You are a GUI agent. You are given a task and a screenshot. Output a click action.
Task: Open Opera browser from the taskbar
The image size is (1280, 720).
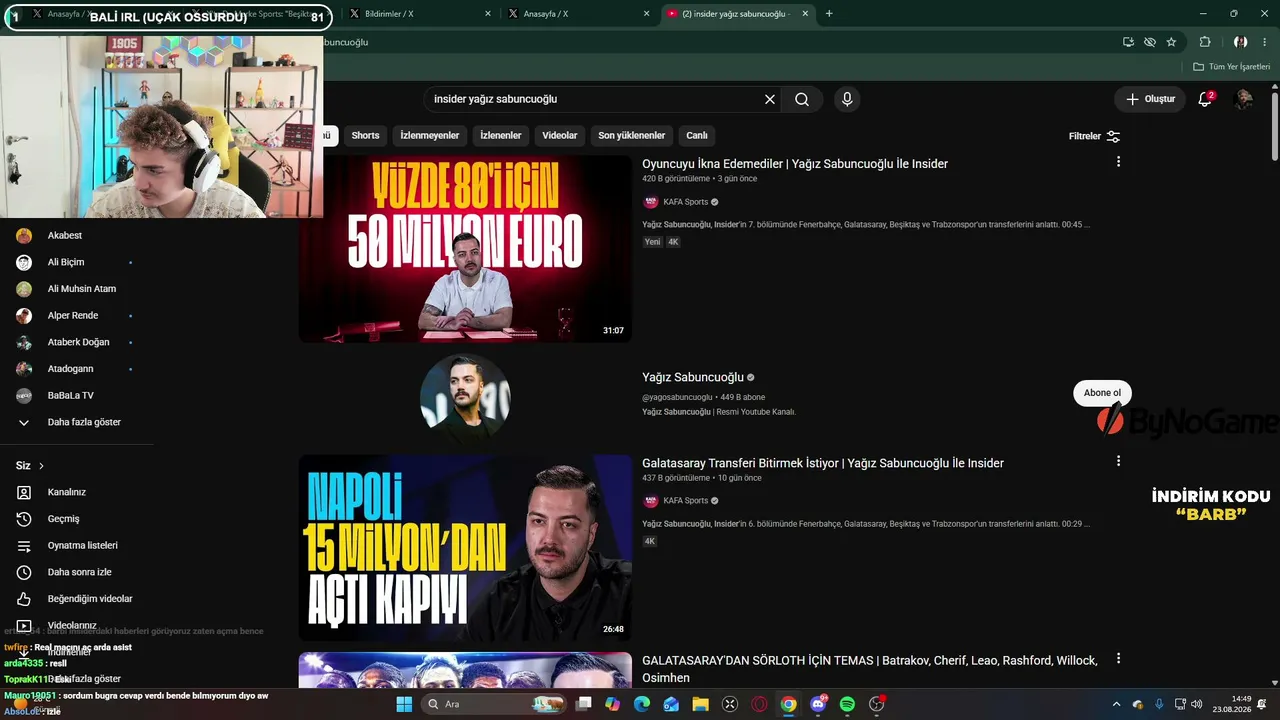coord(759,704)
